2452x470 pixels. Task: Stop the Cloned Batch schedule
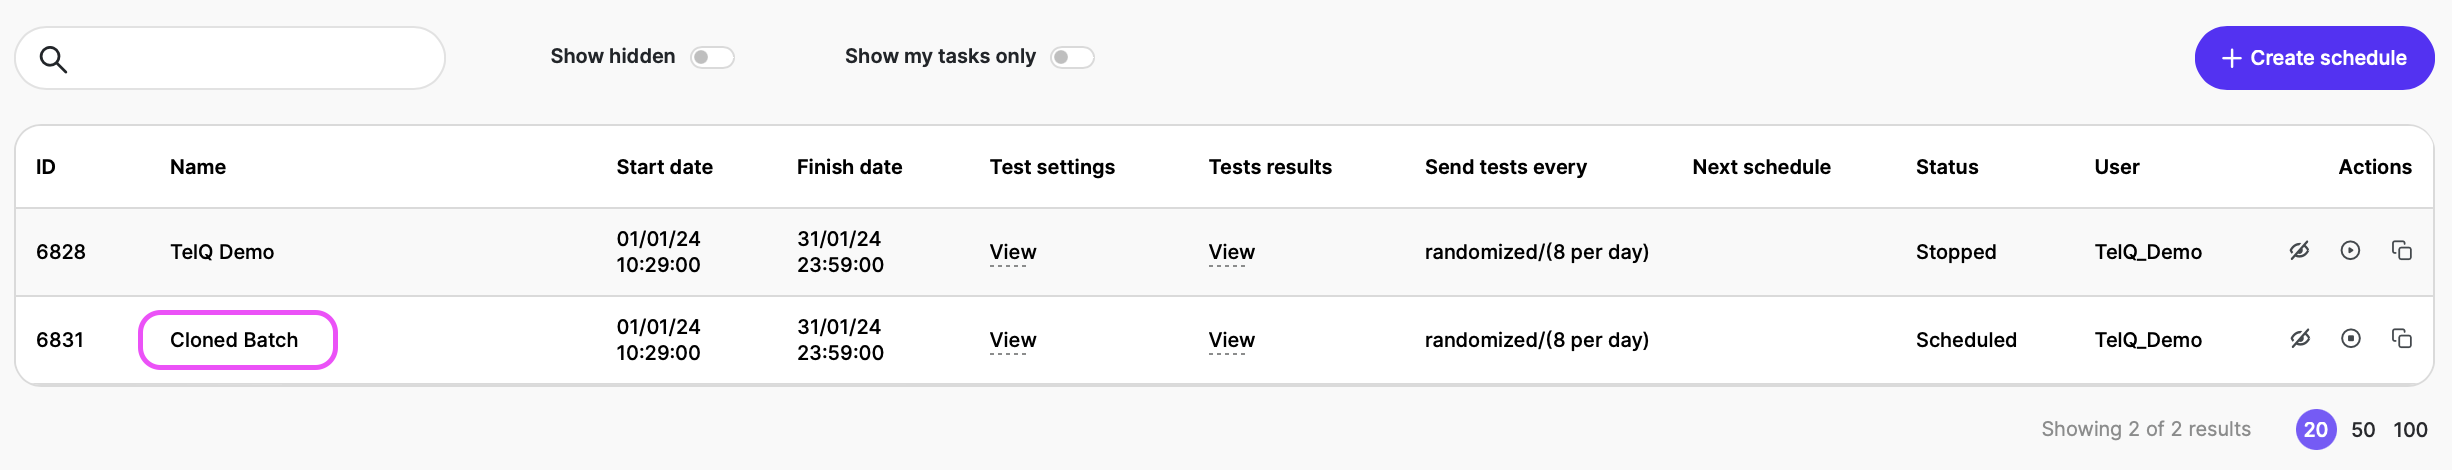(x=2351, y=339)
